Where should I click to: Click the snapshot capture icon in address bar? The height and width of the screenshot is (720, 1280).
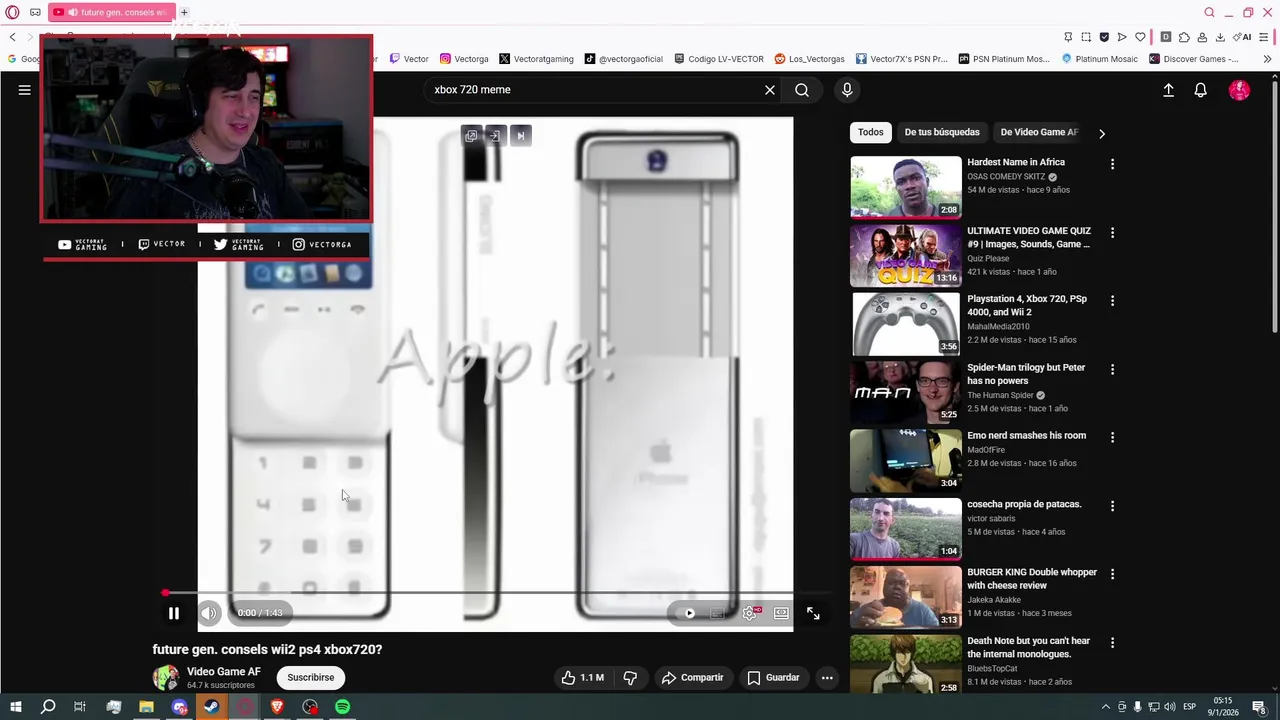1086,37
